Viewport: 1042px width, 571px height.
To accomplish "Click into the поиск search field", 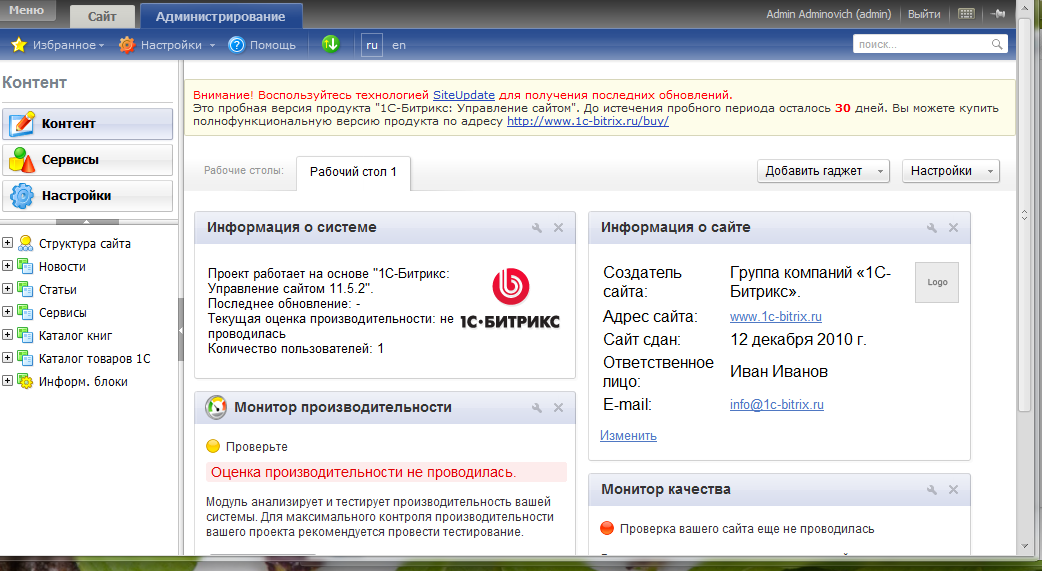I will tap(920, 45).
